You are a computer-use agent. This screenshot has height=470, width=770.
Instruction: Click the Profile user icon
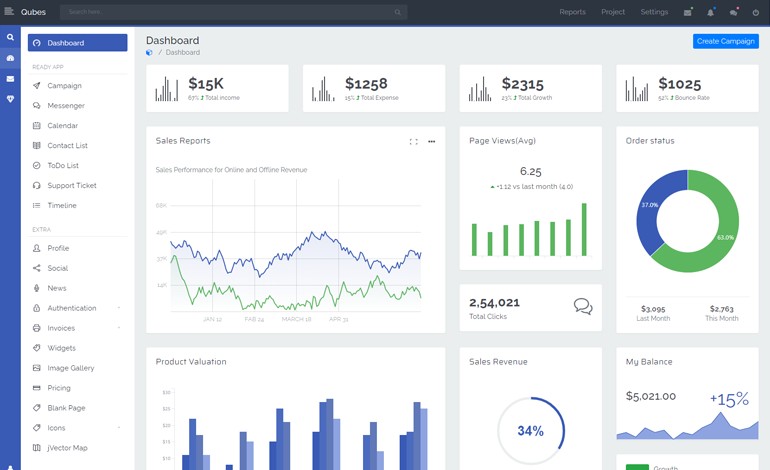tap(36, 248)
